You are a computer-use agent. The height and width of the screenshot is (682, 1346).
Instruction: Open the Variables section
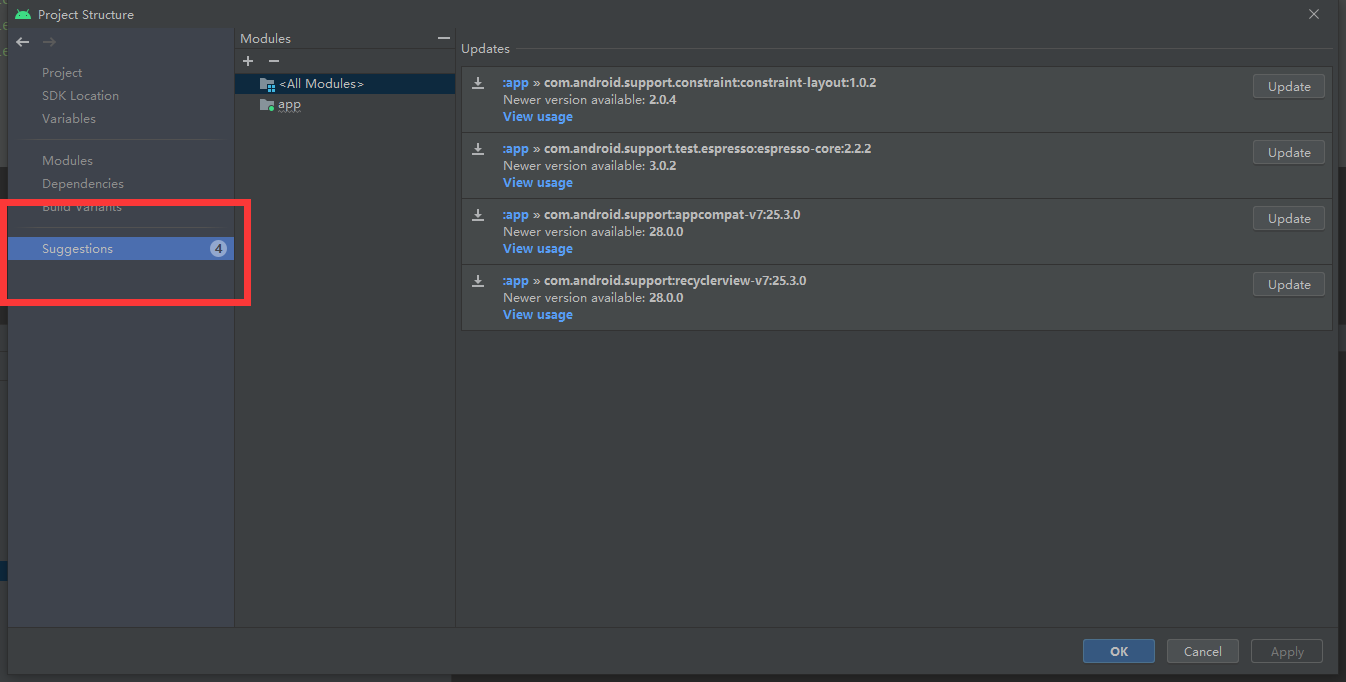[x=69, y=118]
